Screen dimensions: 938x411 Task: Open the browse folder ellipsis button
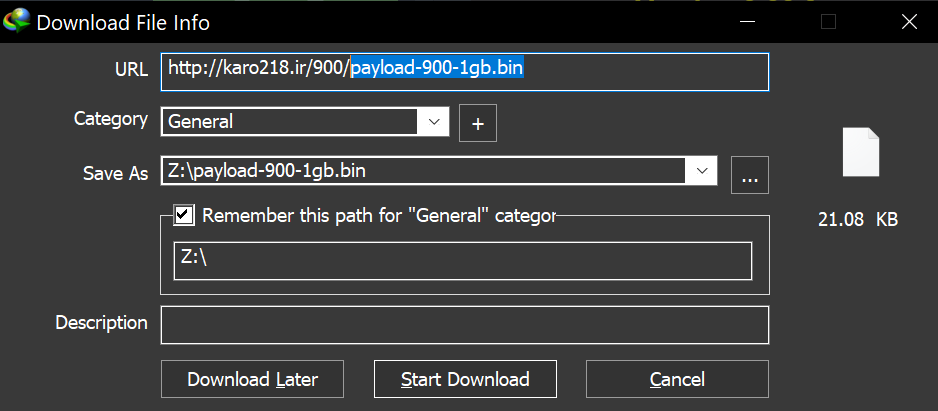click(x=750, y=175)
